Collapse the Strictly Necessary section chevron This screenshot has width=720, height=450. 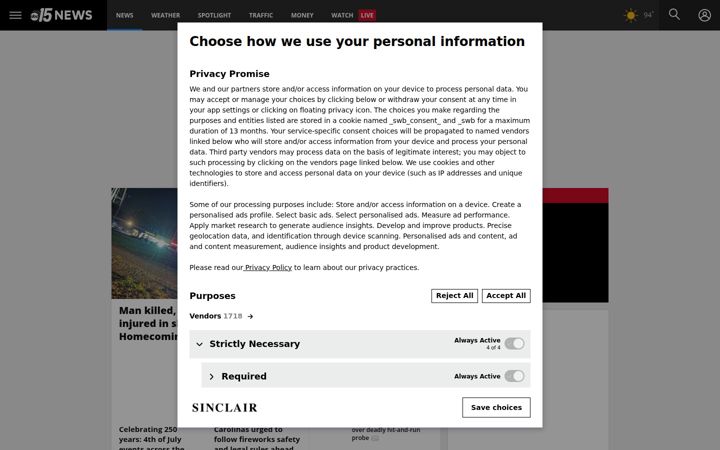(x=199, y=344)
